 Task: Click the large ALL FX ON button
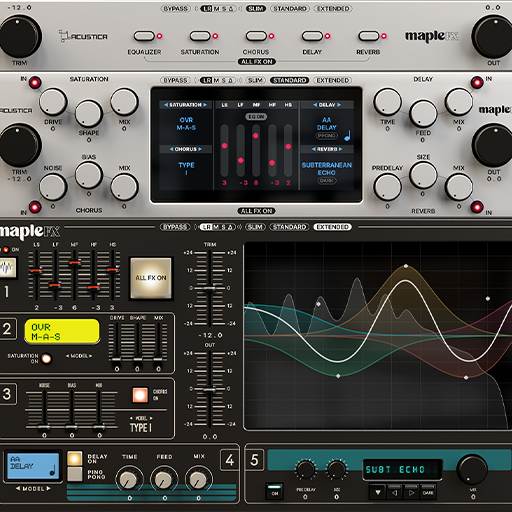151,278
